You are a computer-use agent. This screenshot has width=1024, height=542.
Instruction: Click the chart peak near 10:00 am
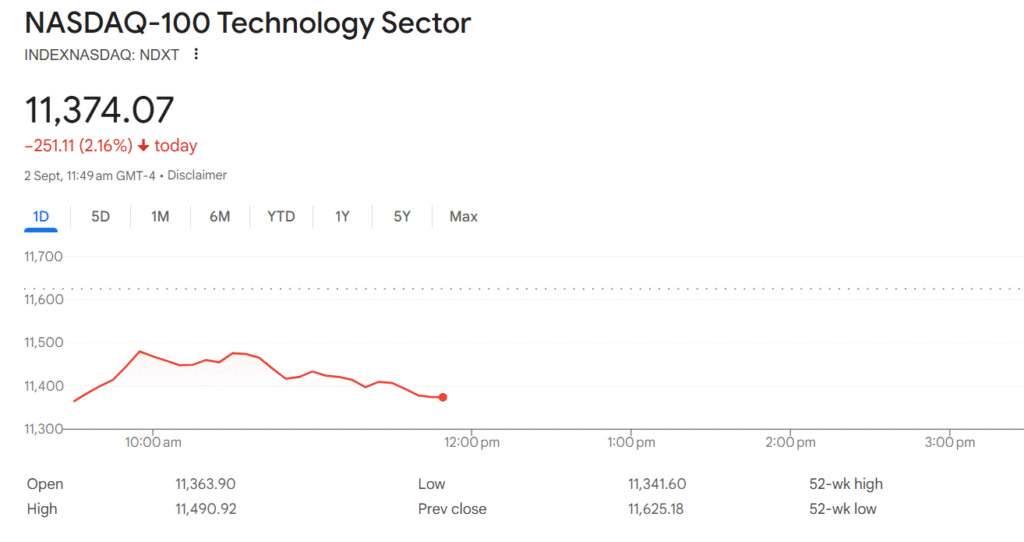pos(139,351)
